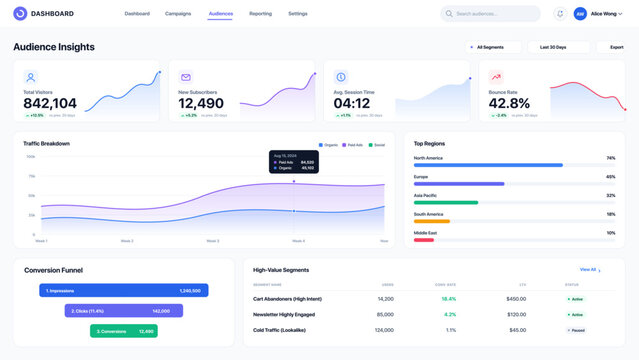The width and height of the screenshot is (639, 360).
Task: Open the Alice Wong account menu chevron
Action: point(620,14)
